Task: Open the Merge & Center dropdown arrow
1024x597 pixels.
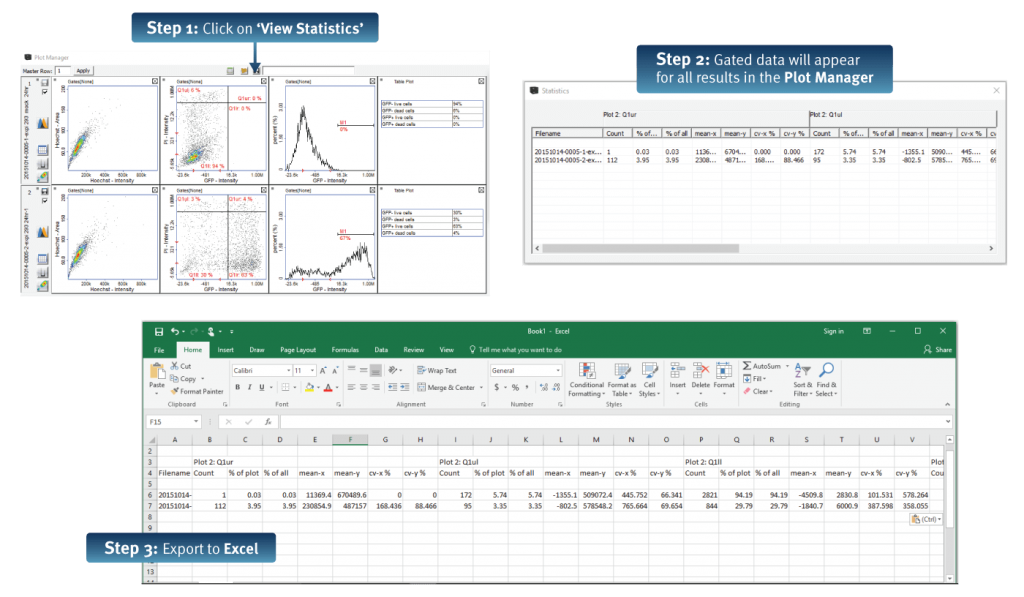Action: pos(481,387)
